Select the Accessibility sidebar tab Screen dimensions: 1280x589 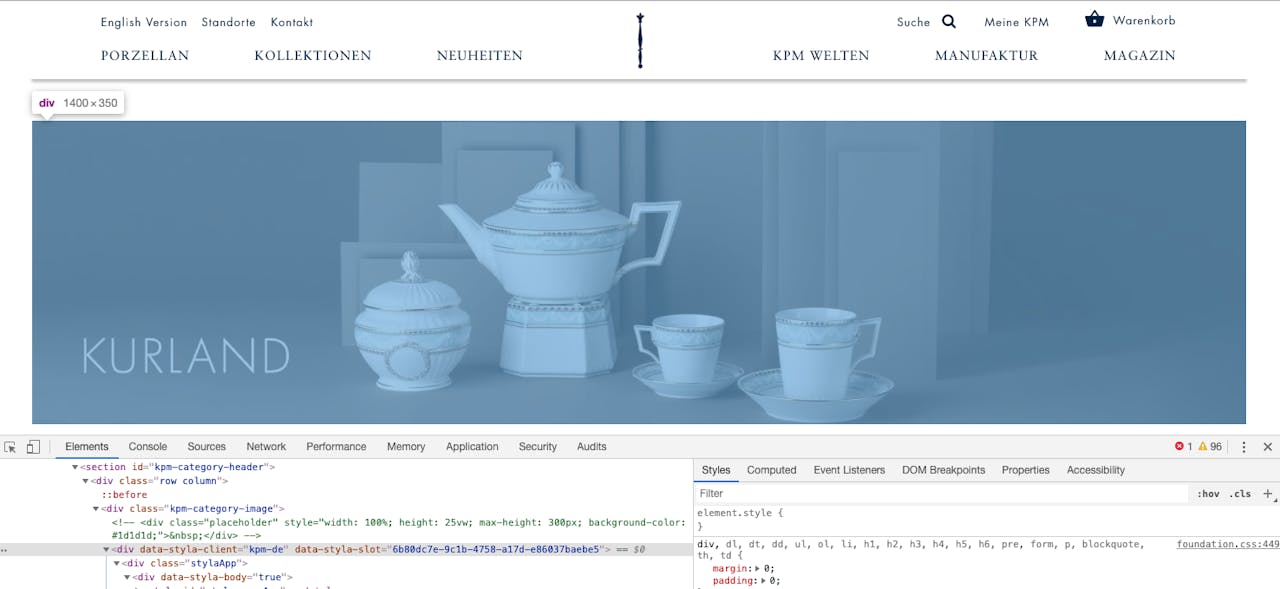click(1096, 470)
